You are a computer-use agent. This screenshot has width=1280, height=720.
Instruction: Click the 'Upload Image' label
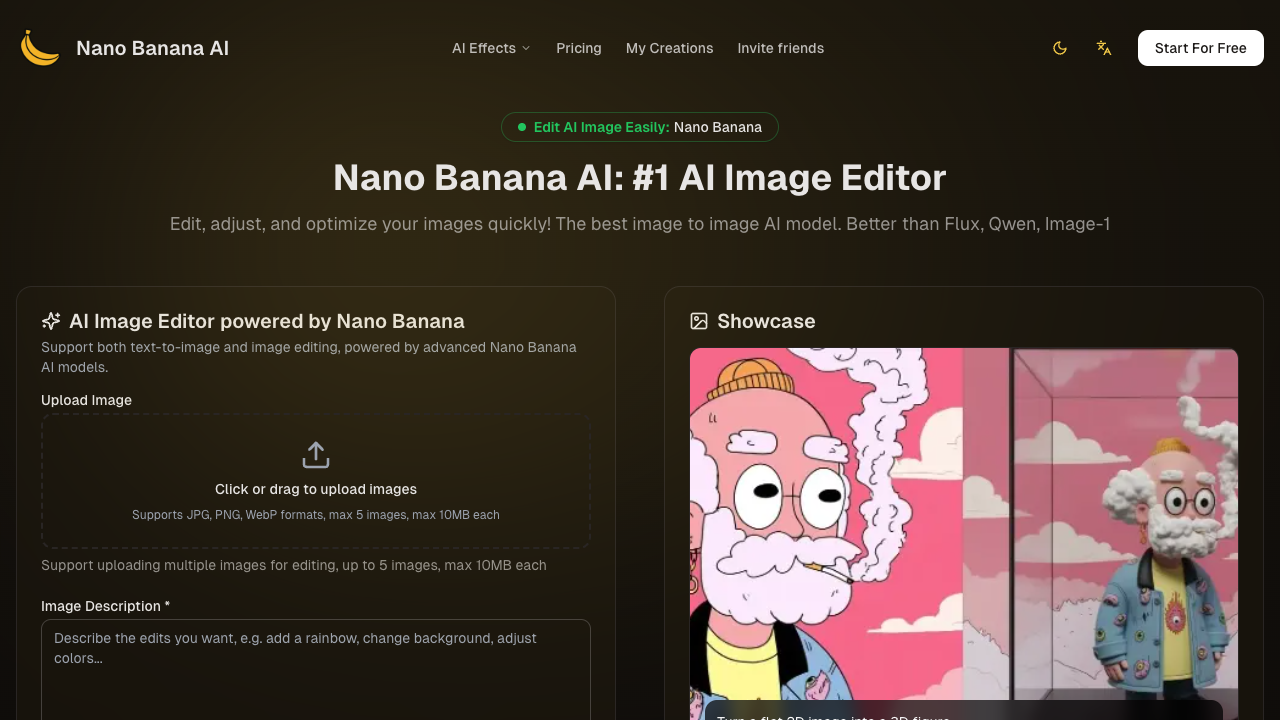click(86, 400)
